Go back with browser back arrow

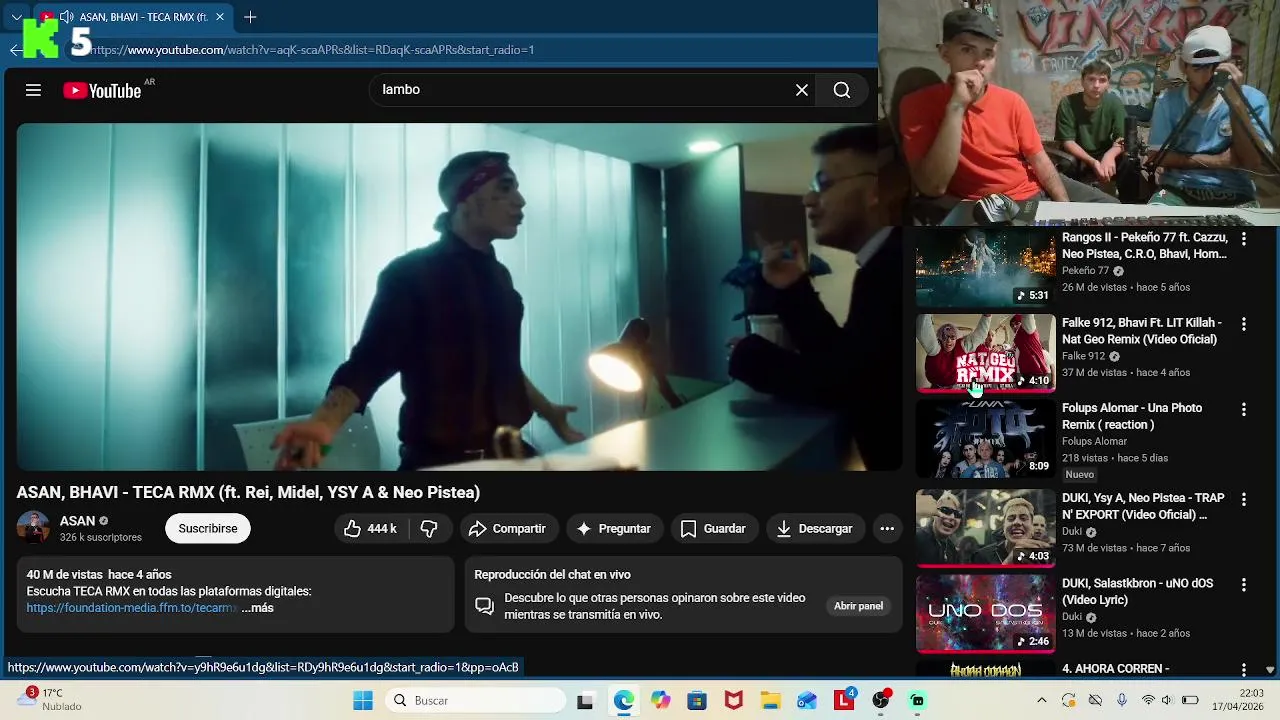[15, 50]
